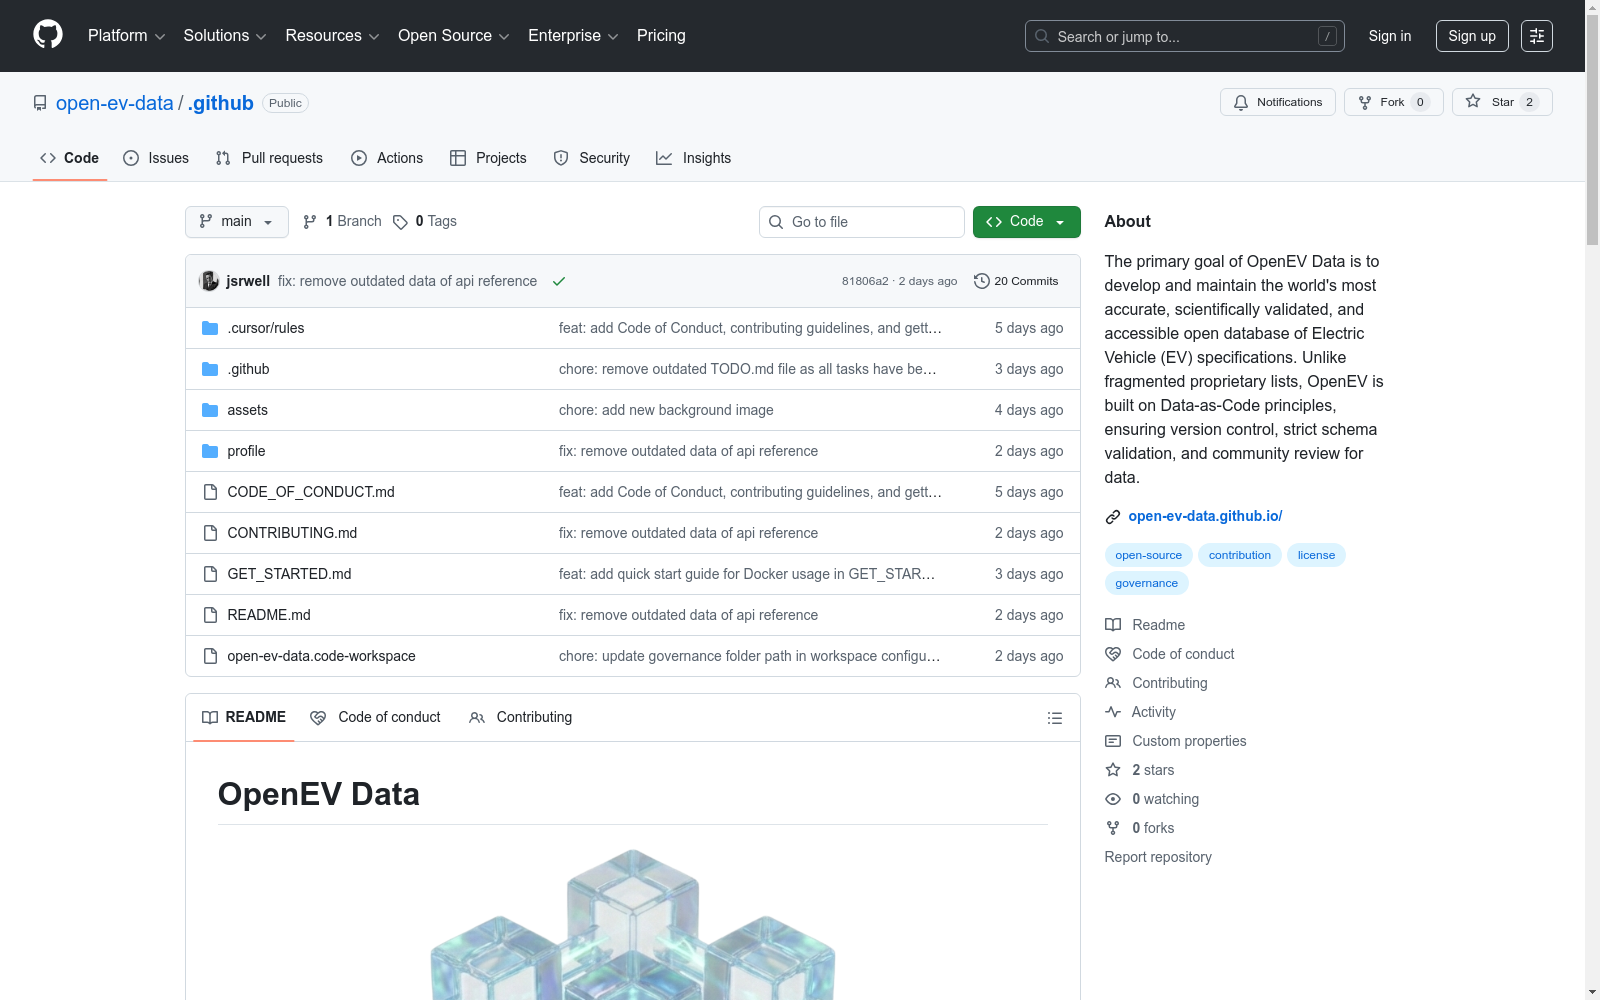The height and width of the screenshot is (1000, 1600).
Task: Click the Readme book icon in About
Action: (1113, 625)
